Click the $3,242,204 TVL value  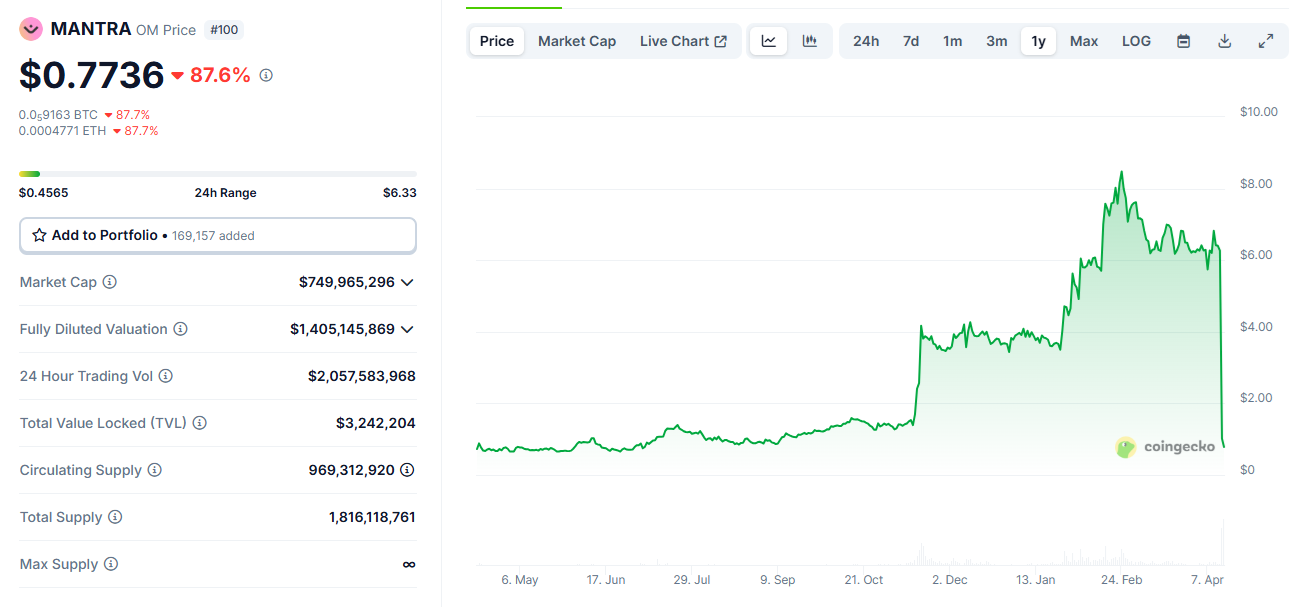[376, 423]
